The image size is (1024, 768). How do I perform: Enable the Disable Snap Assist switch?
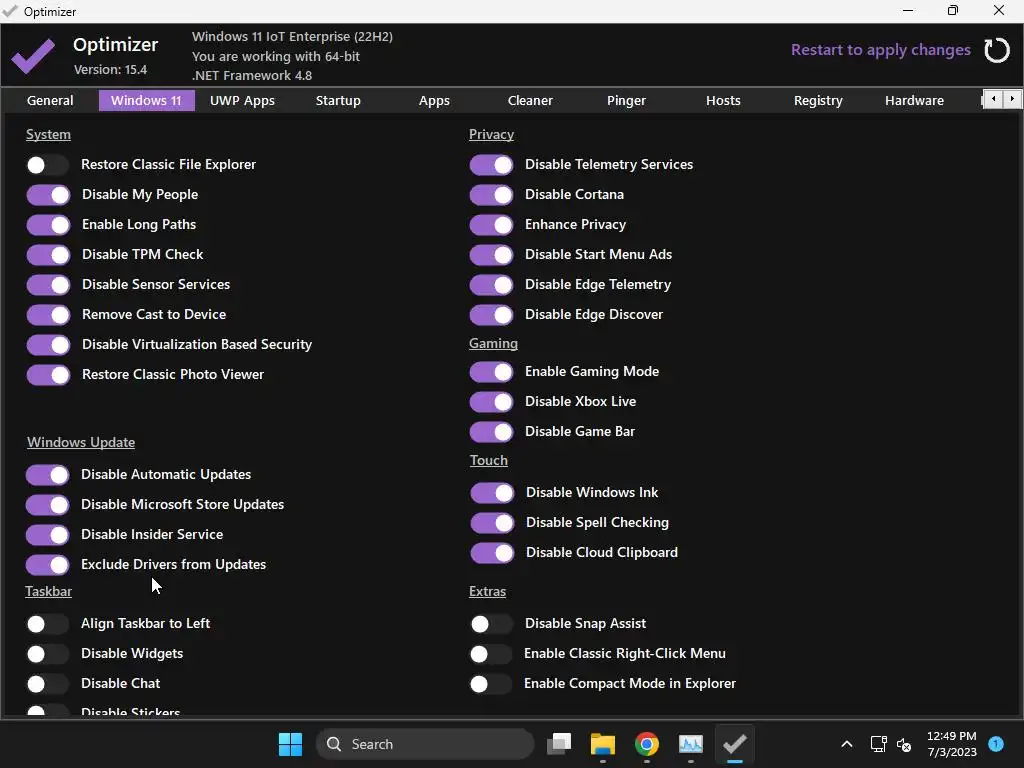pos(491,624)
